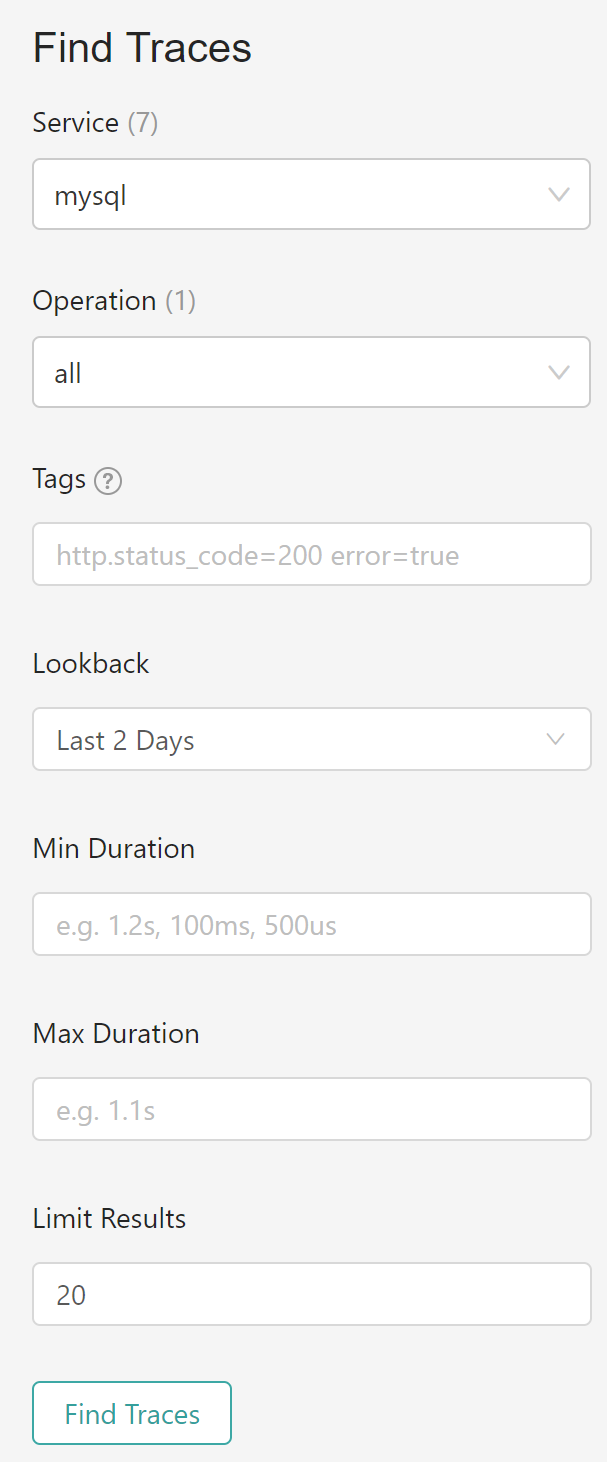Click the question mark next to Tags

click(x=108, y=480)
